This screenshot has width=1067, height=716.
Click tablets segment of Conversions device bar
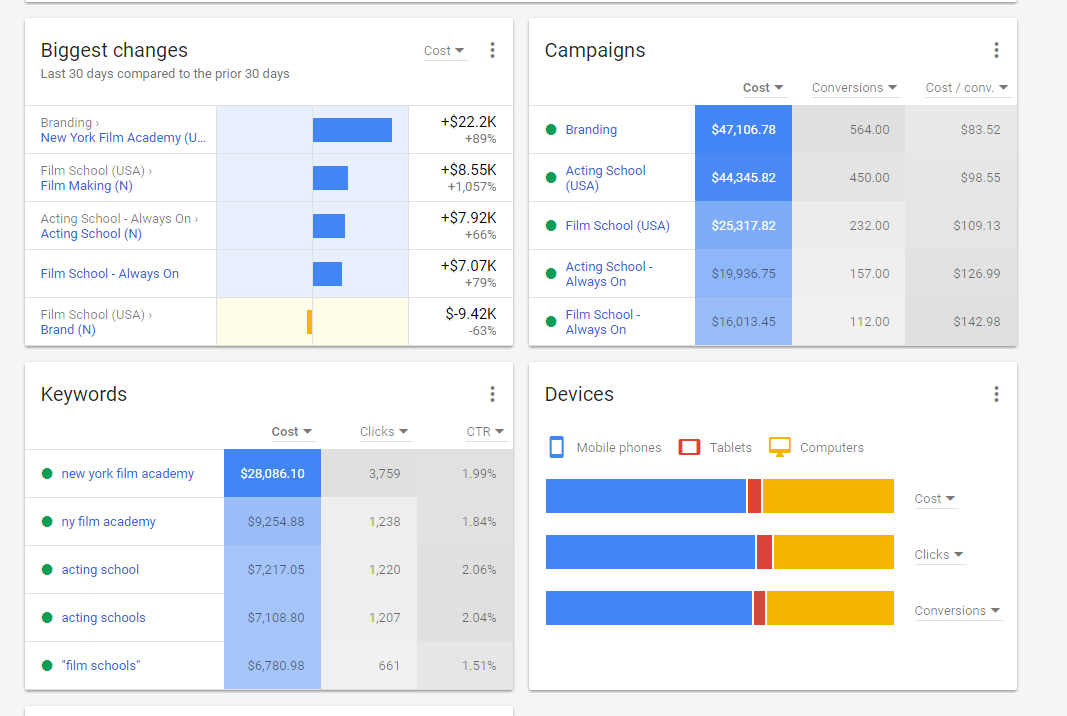pyautogui.click(x=759, y=608)
